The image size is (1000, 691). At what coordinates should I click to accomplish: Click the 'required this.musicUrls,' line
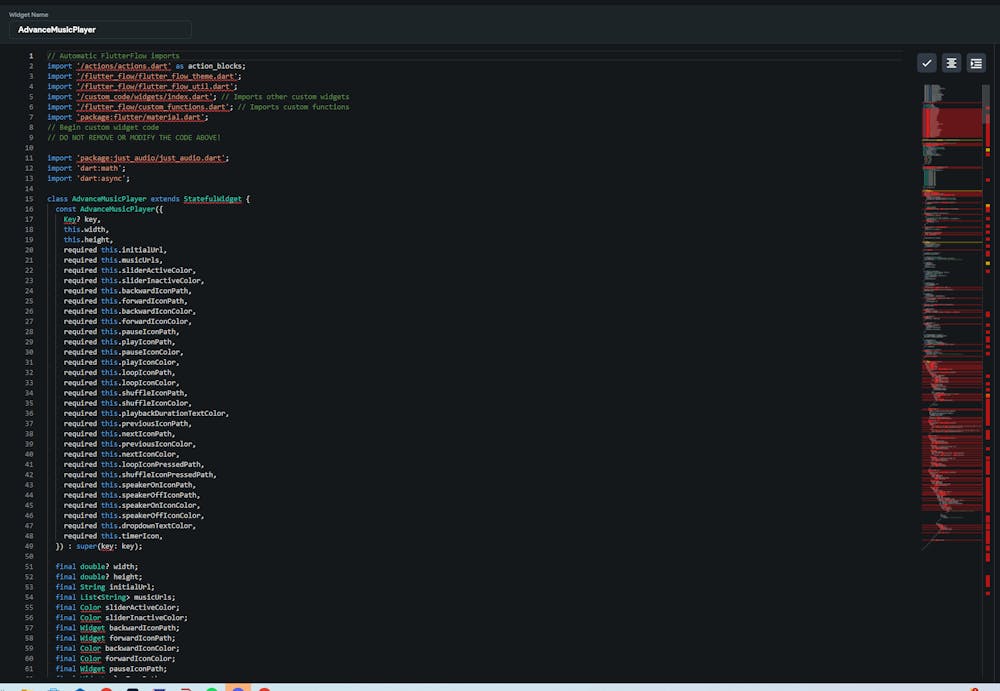113,260
